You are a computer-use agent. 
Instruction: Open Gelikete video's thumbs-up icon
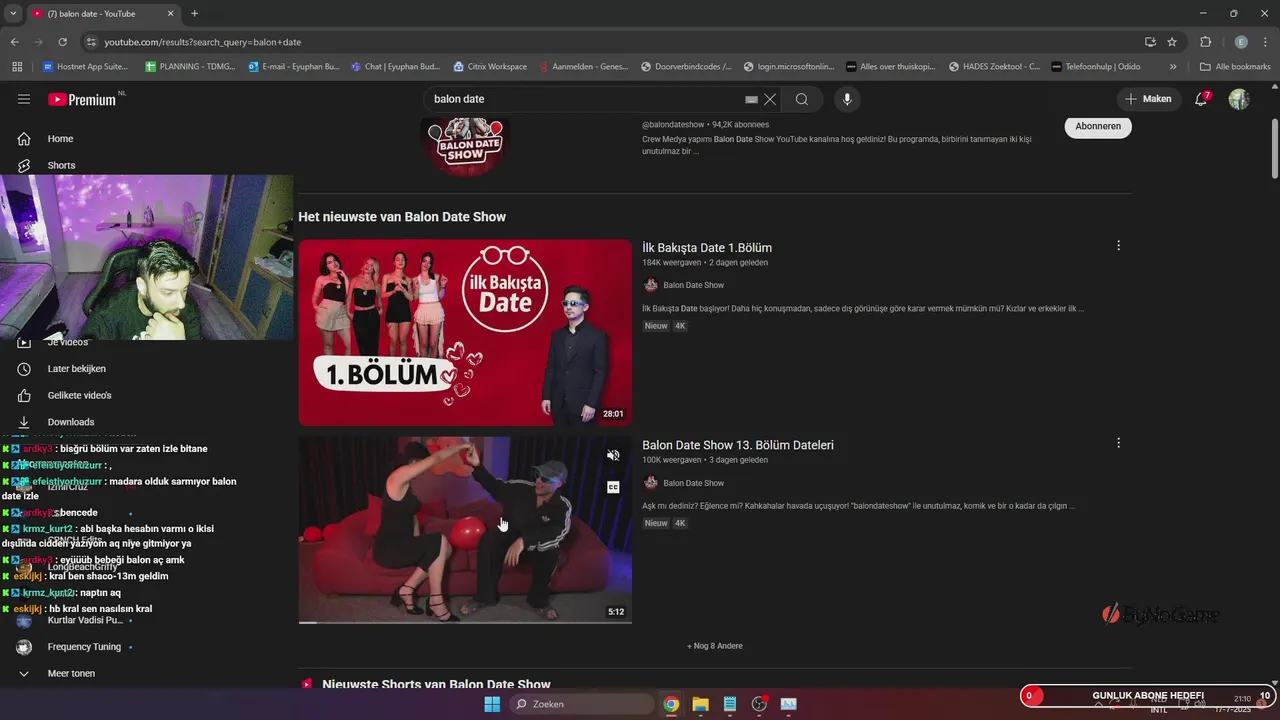(24, 395)
